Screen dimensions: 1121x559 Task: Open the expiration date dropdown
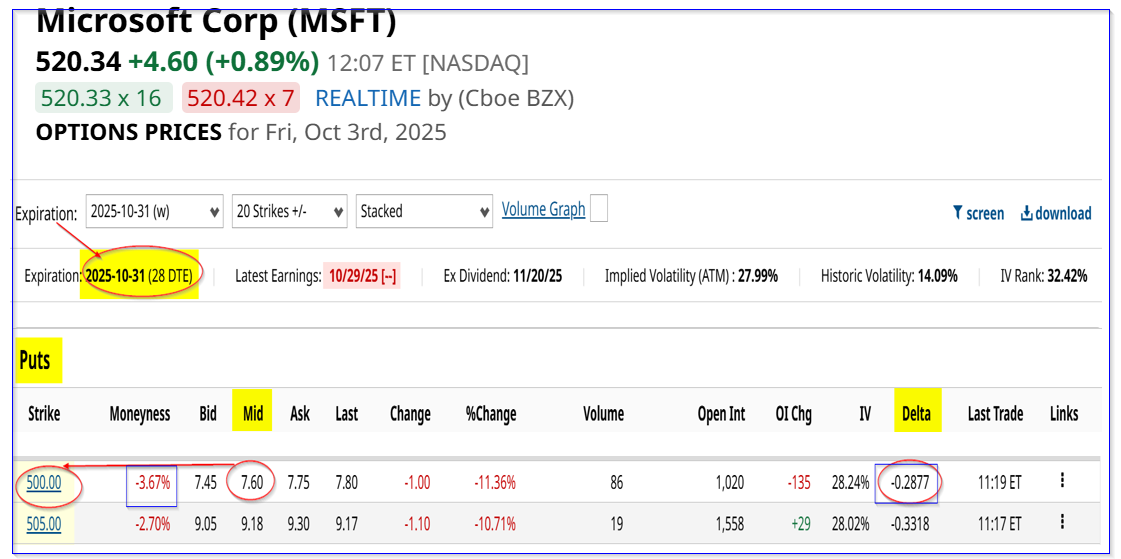pos(155,212)
